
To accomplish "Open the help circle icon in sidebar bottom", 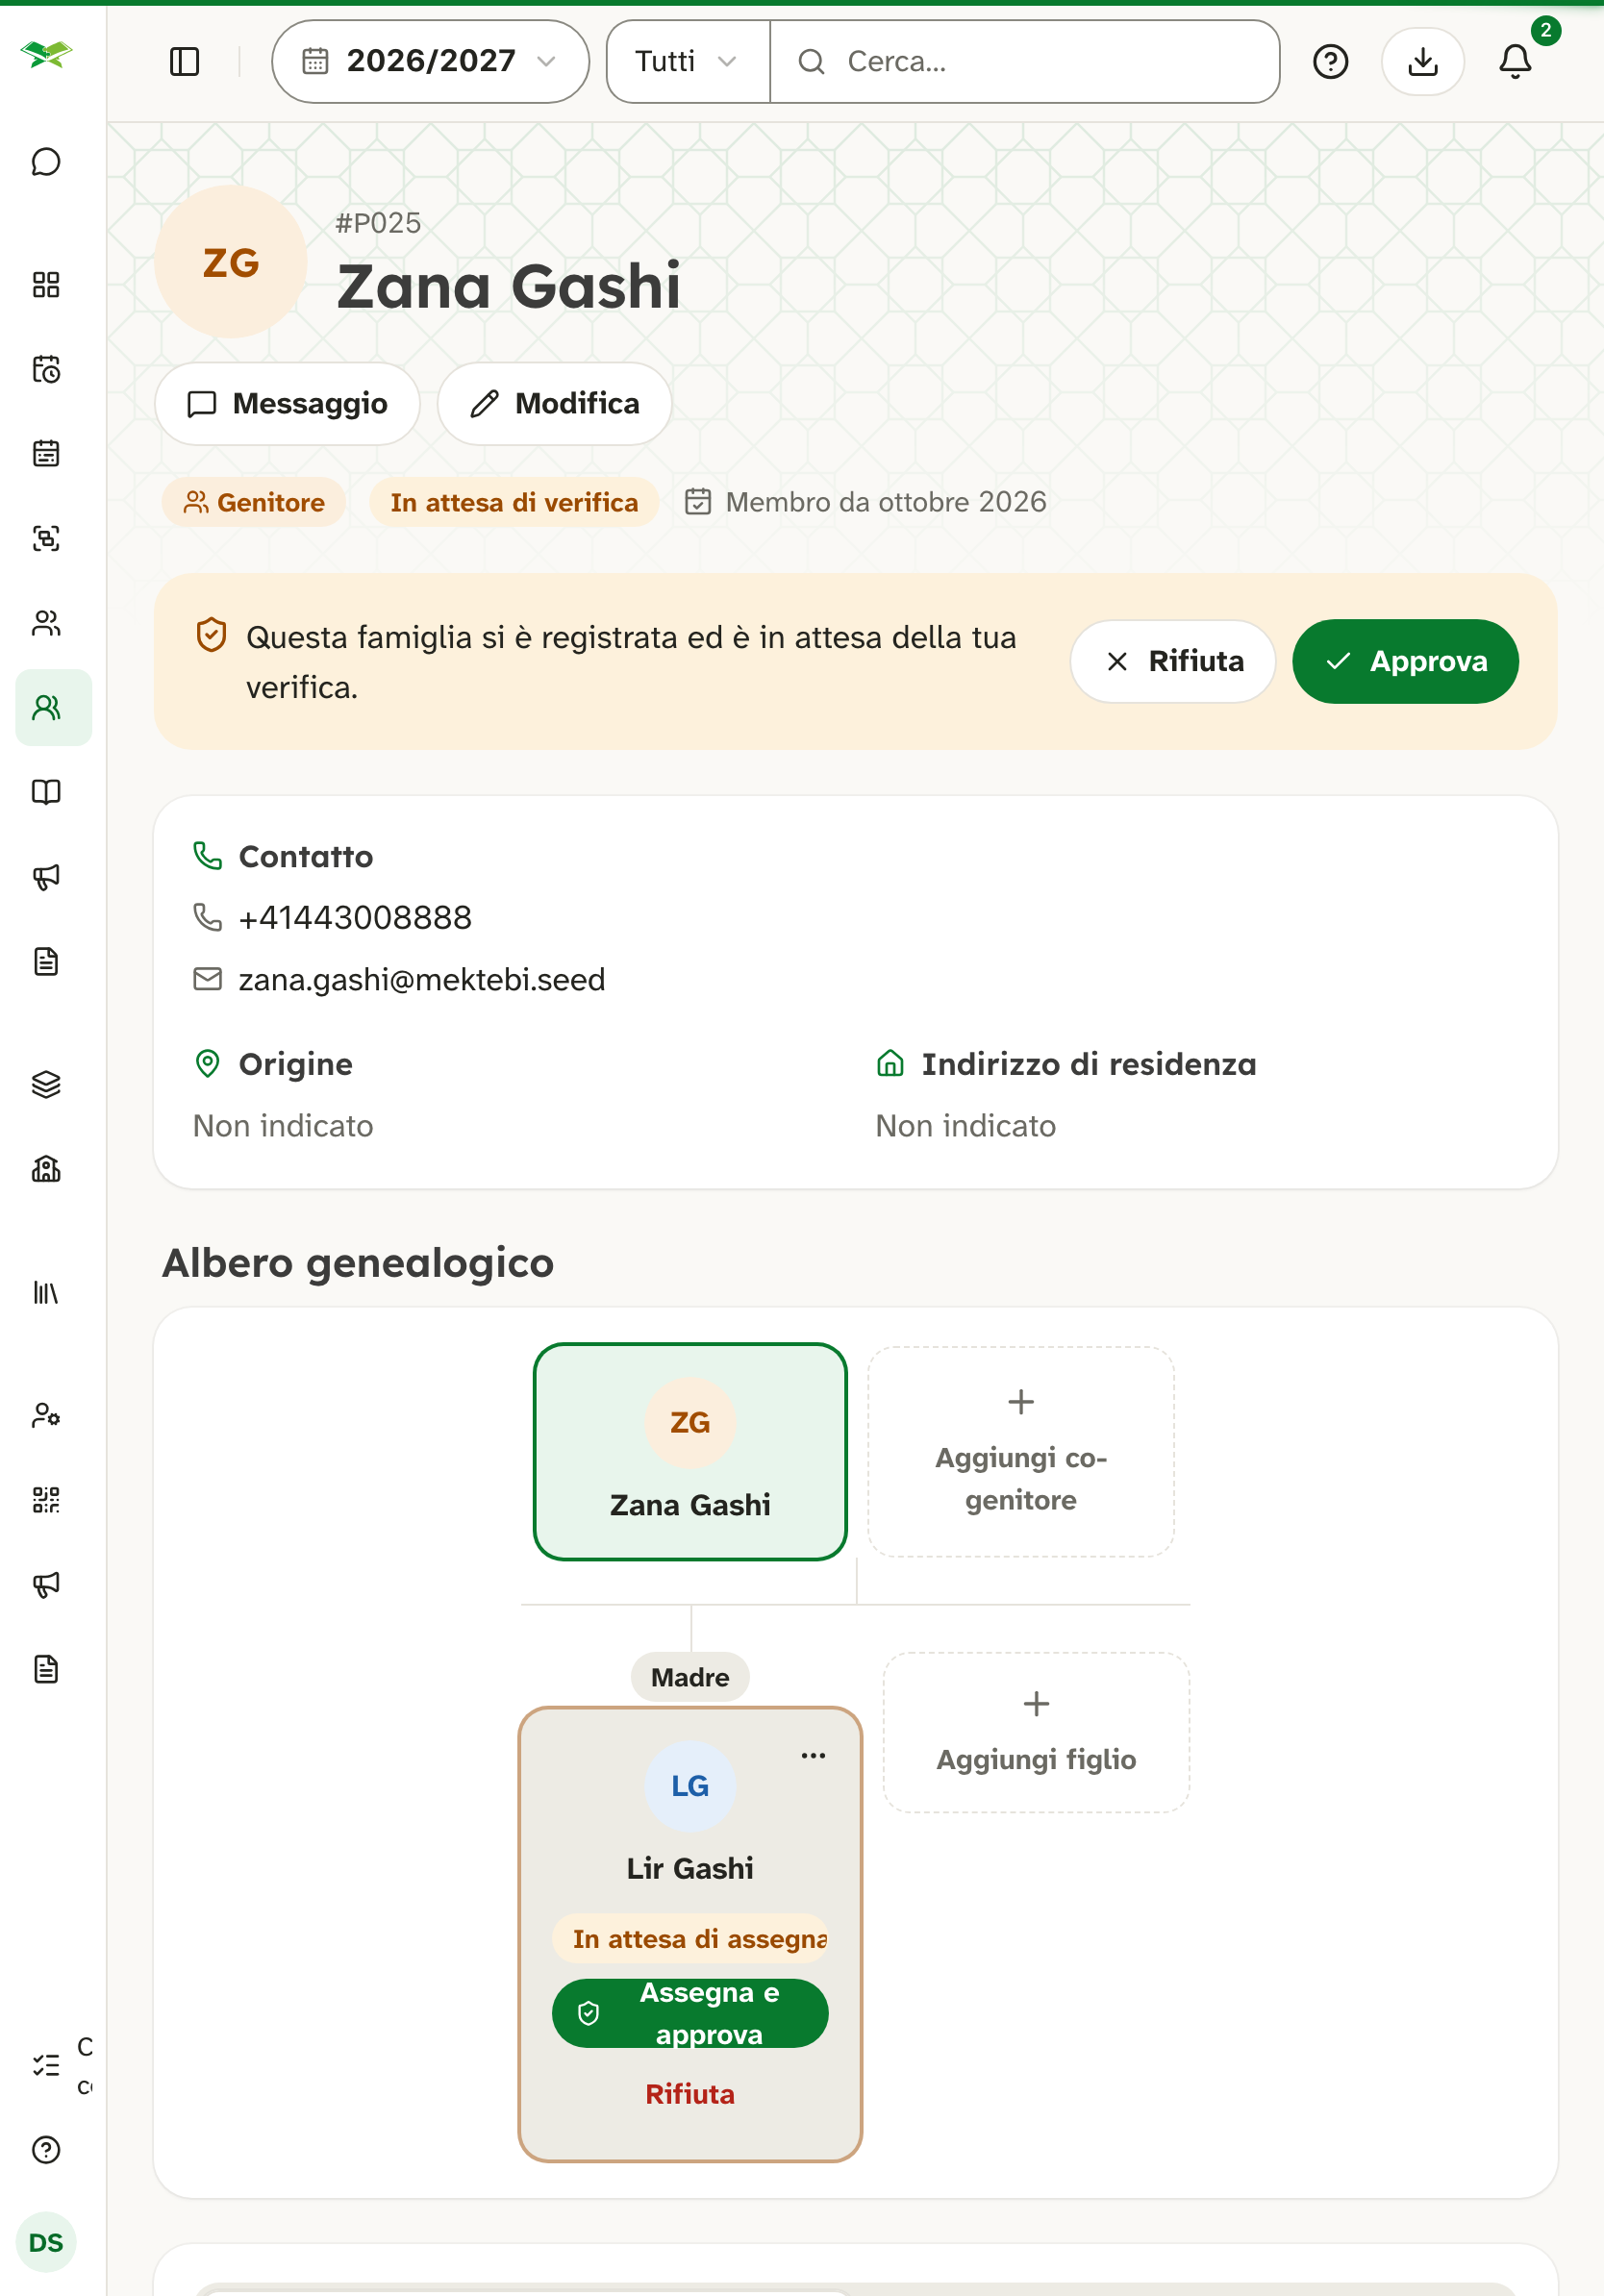I will pos(46,2149).
